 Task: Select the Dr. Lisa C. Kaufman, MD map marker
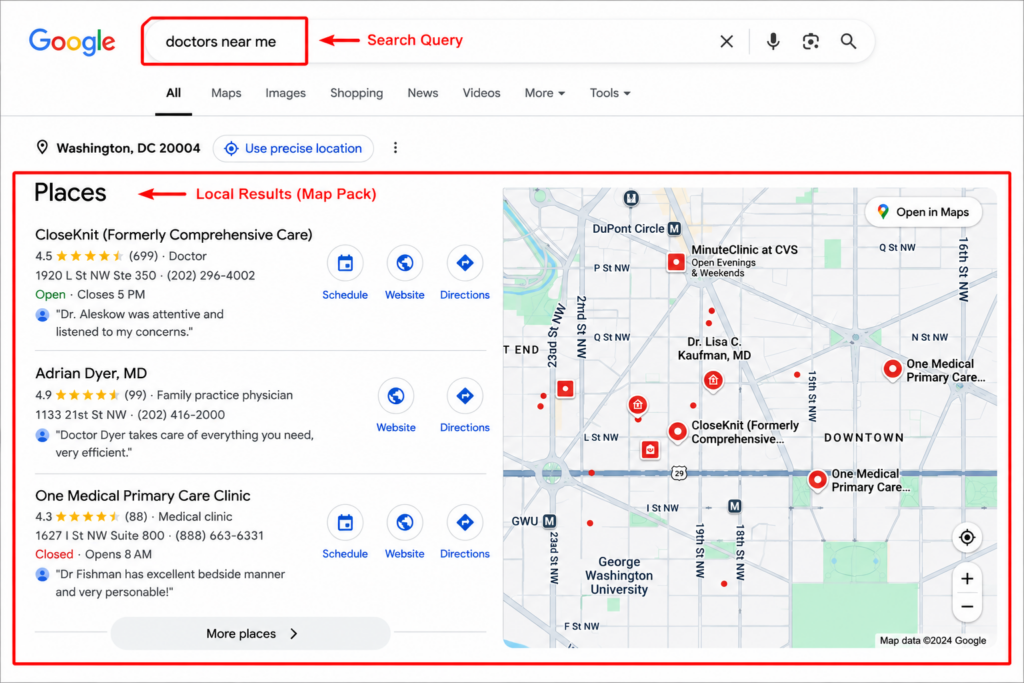[x=713, y=380]
